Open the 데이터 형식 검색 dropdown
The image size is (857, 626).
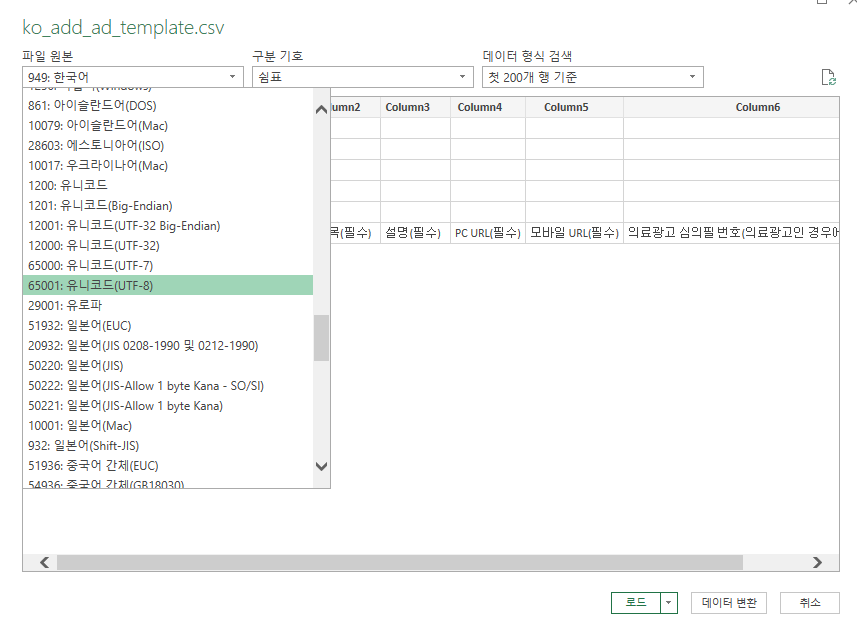(691, 76)
